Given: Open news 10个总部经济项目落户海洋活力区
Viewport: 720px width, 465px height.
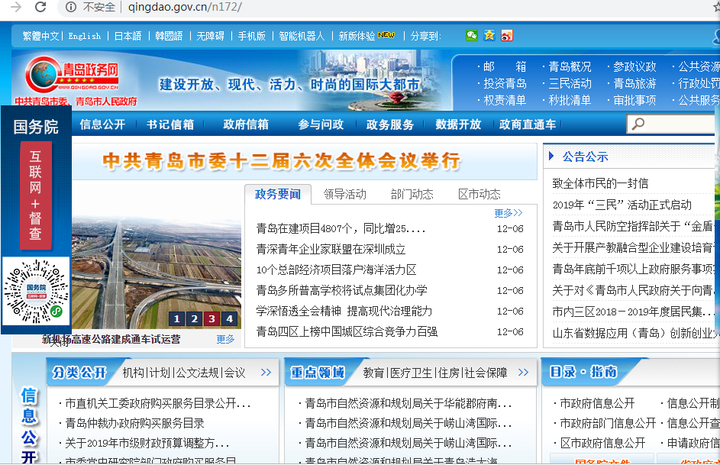Looking at the screenshot, I should pyautogui.click(x=336, y=270).
